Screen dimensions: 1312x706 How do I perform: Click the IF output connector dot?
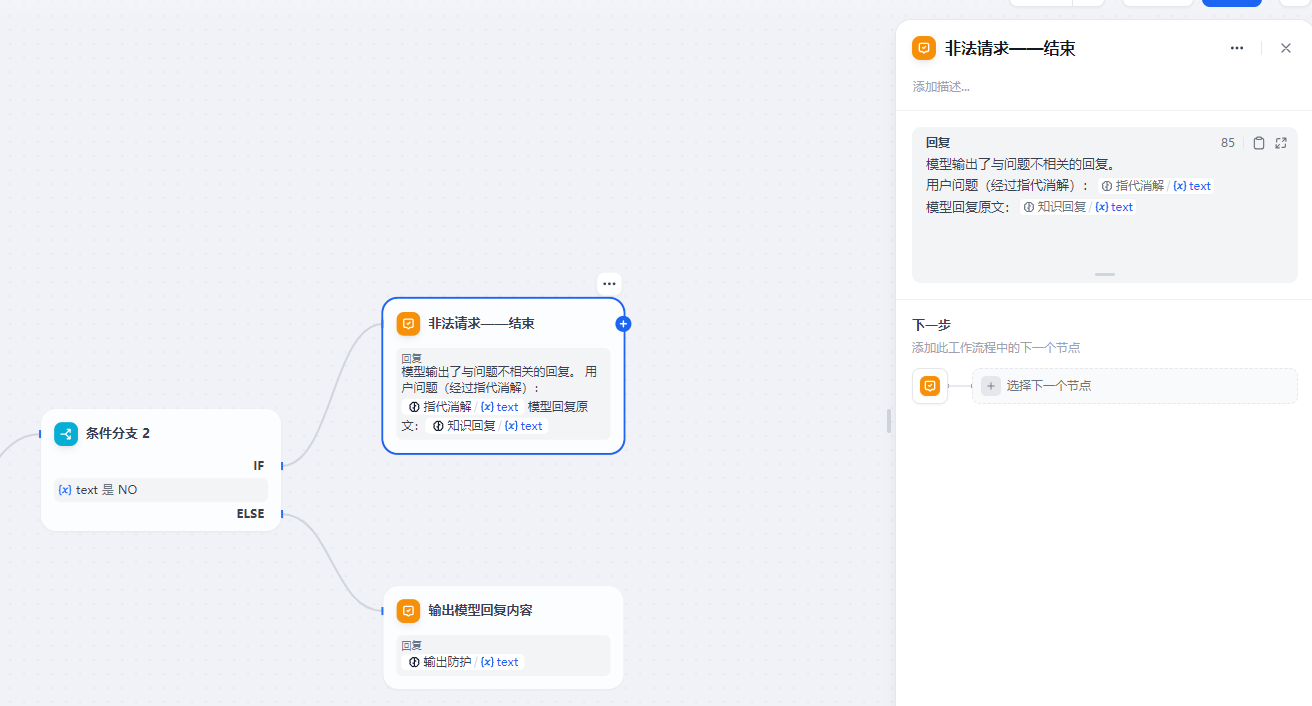tap(282, 465)
